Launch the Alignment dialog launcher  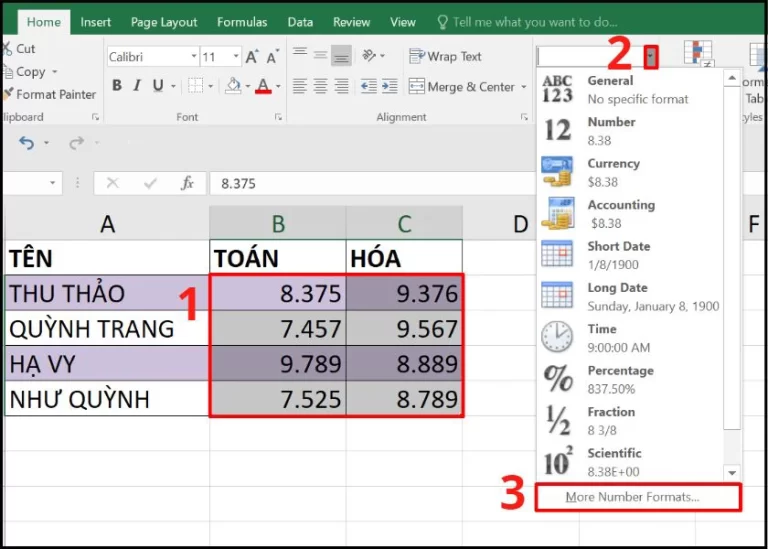pyautogui.click(x=524, y=117)
